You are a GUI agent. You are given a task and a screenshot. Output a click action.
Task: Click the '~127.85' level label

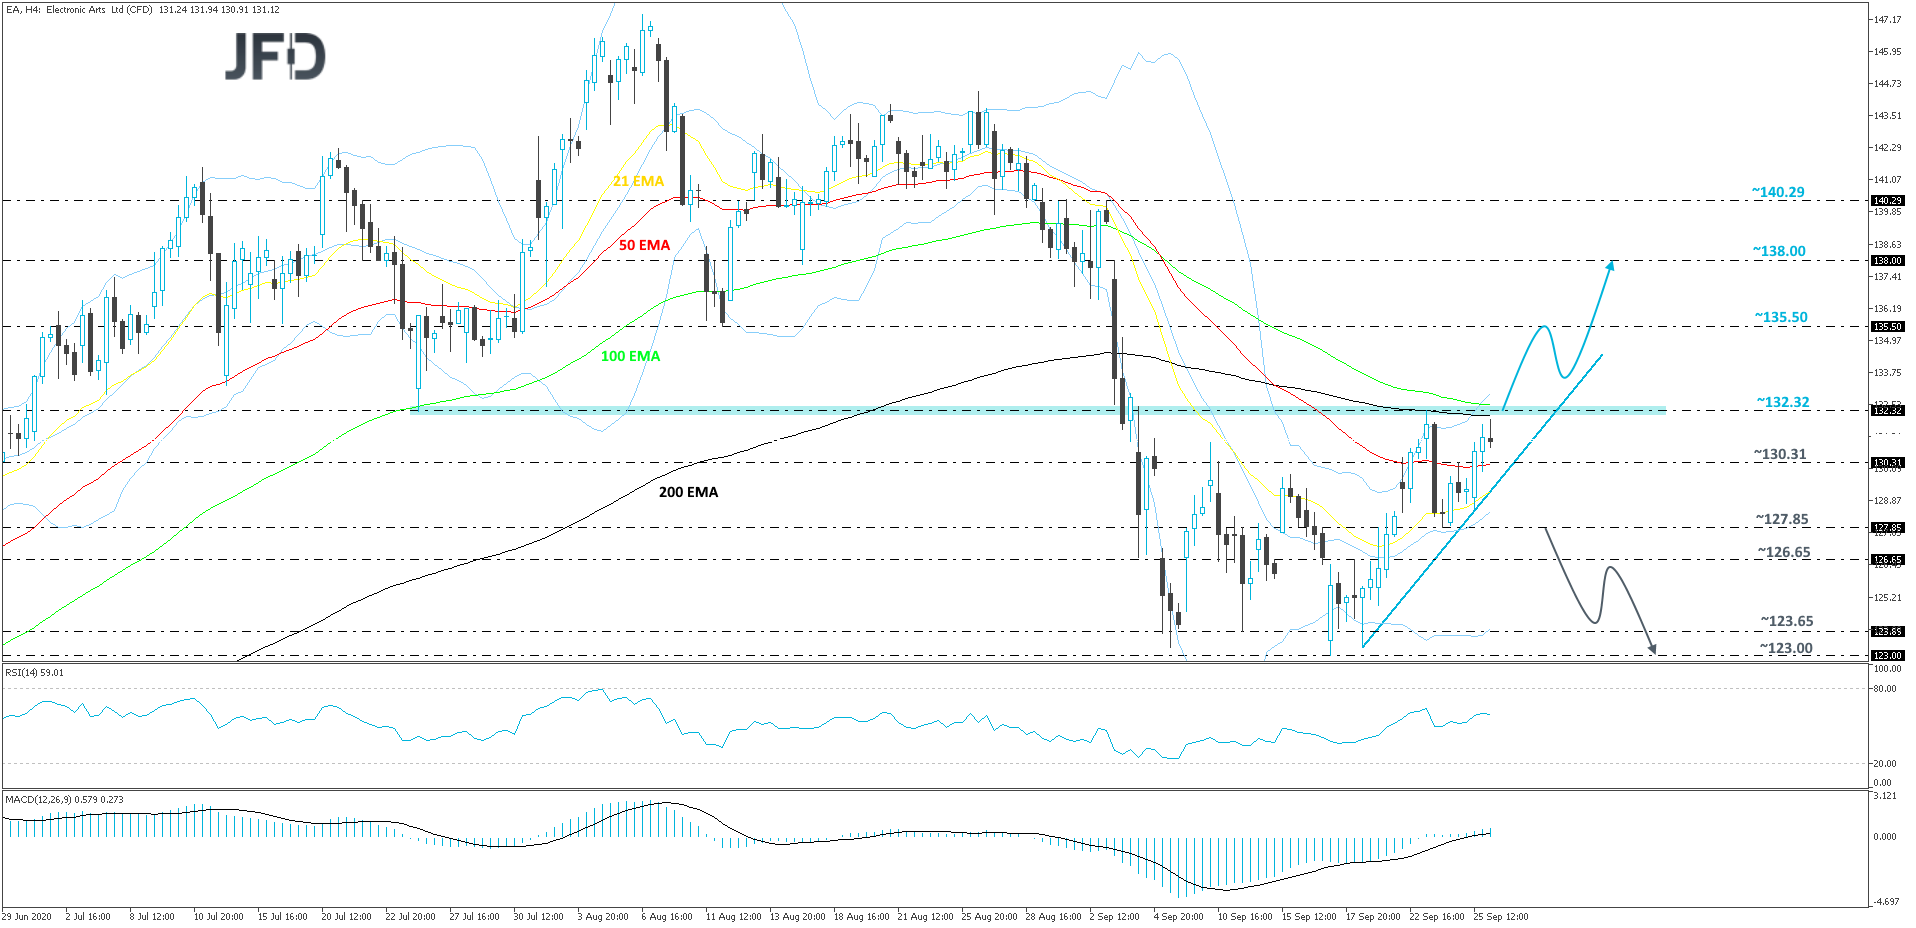pyautogui.click(x=1781, y=519)
